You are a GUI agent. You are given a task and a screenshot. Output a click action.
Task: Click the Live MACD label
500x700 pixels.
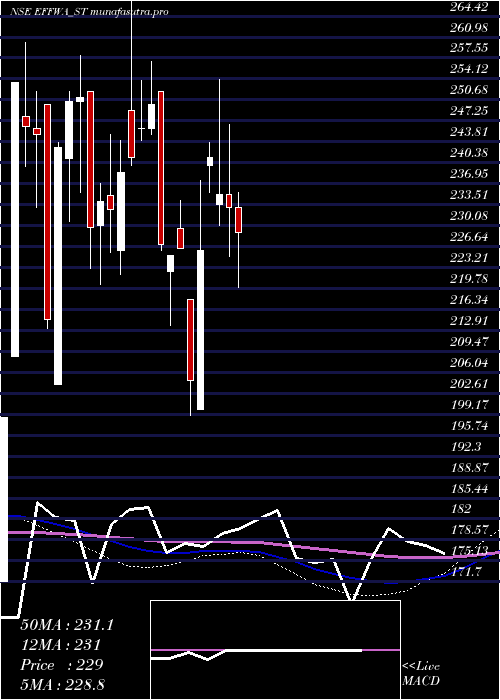tap(421, 674)
